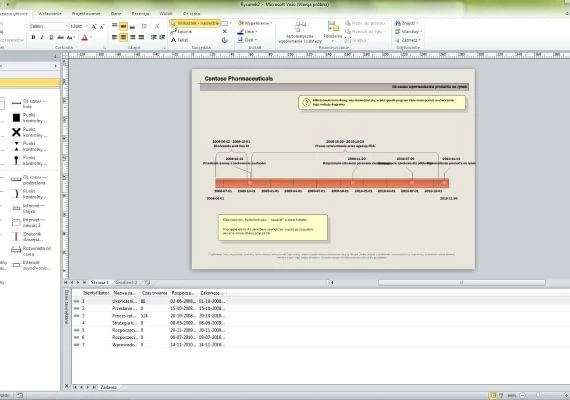
Task: Open the Cień (Shadow) dropdown
Action: tap(247, 40)
